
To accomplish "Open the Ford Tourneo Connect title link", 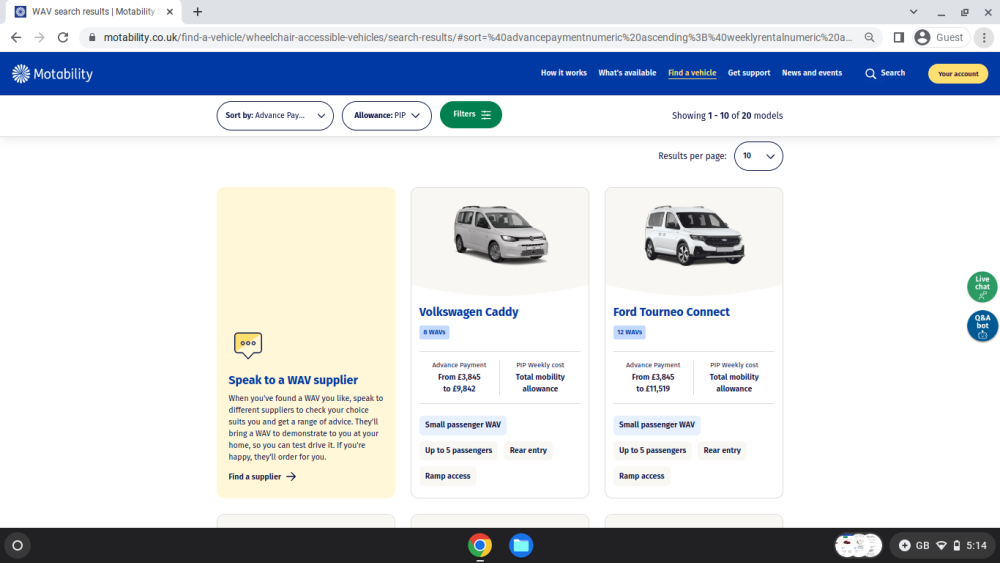I will [x=671, y=312].
